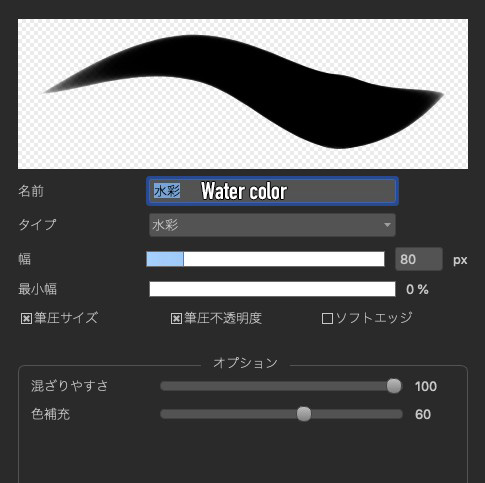The height and width of the screenshot is (483, 485).
Task: Click the 混ざりやすさ slider handle
Action: tap(394, 386)
